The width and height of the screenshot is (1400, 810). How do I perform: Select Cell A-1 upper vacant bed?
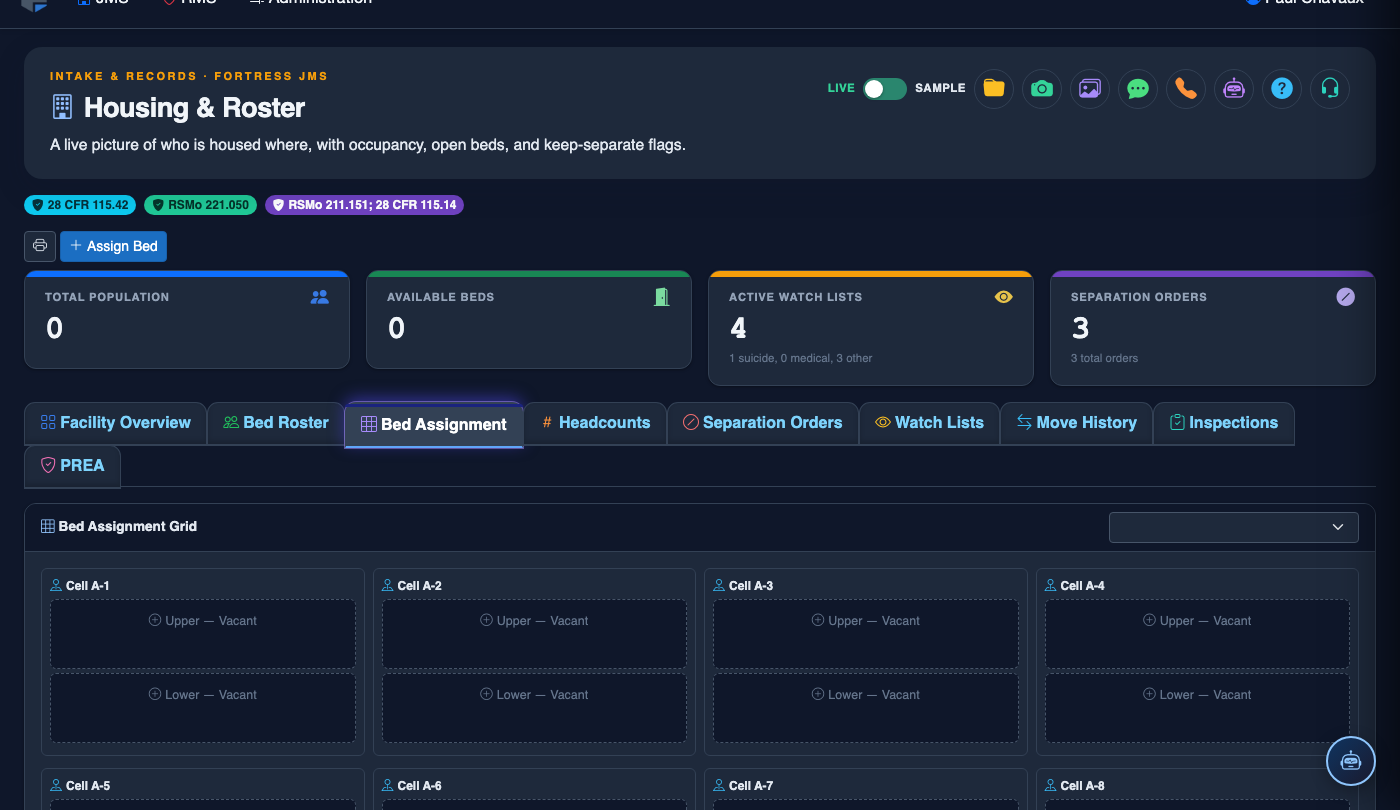tap(203, 634)
